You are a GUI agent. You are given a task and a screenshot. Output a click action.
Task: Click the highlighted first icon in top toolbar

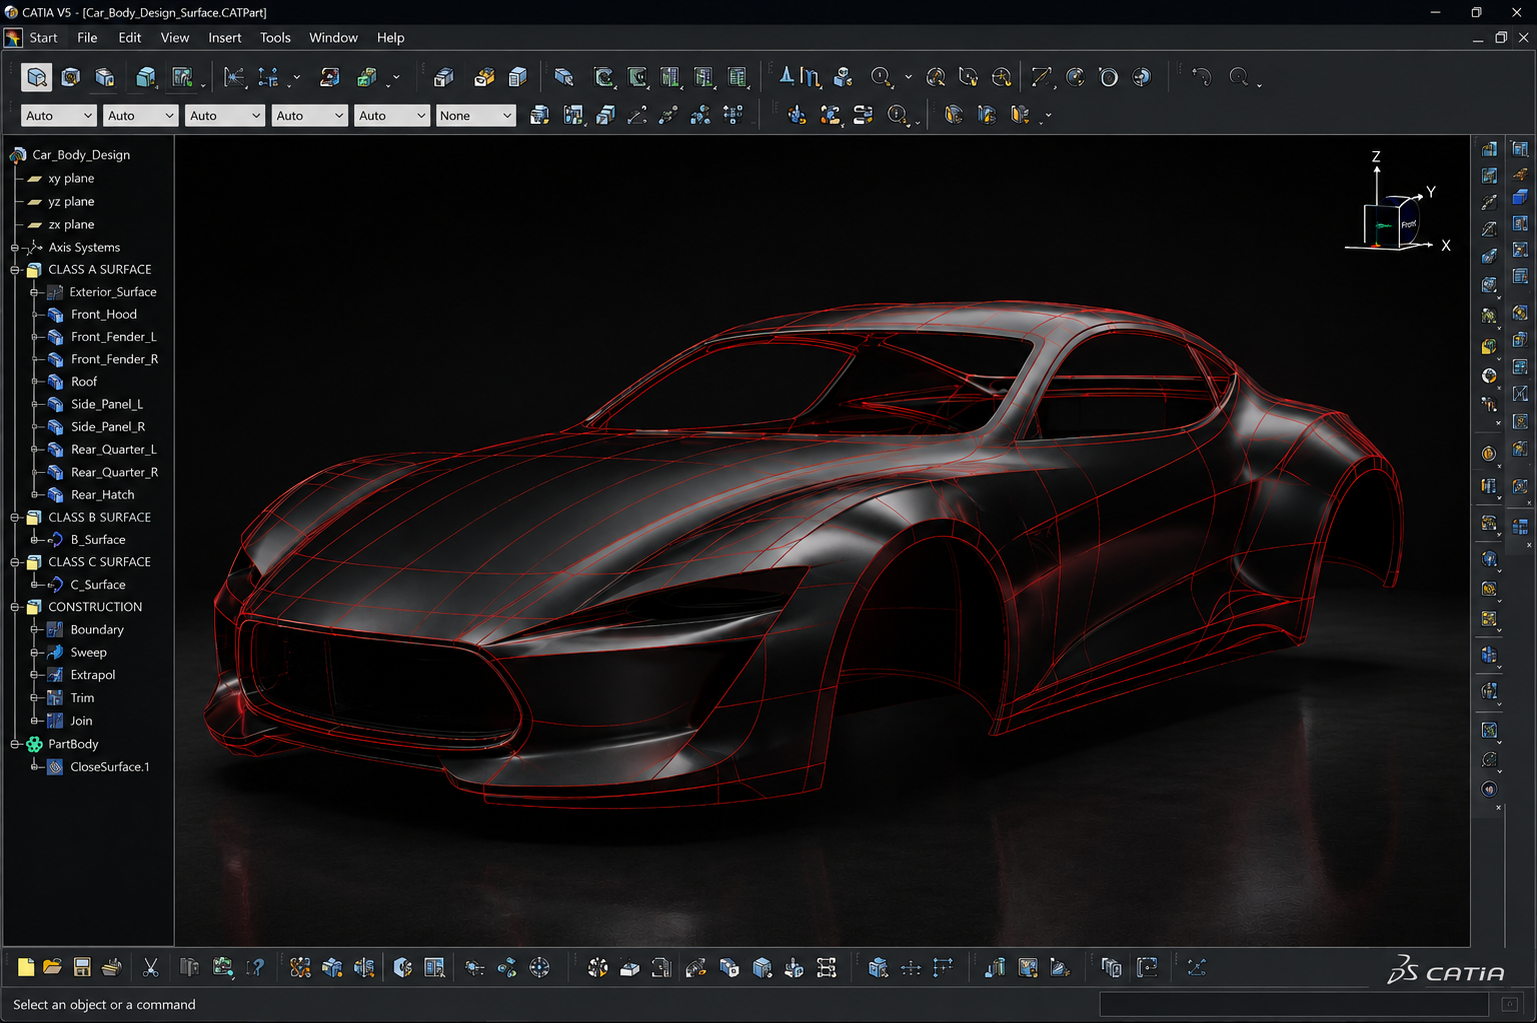pos(37,77)
